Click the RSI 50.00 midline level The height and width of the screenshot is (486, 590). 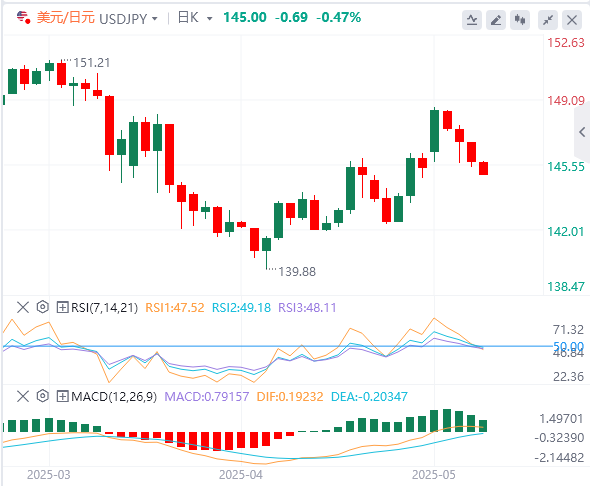coord(568,346)
